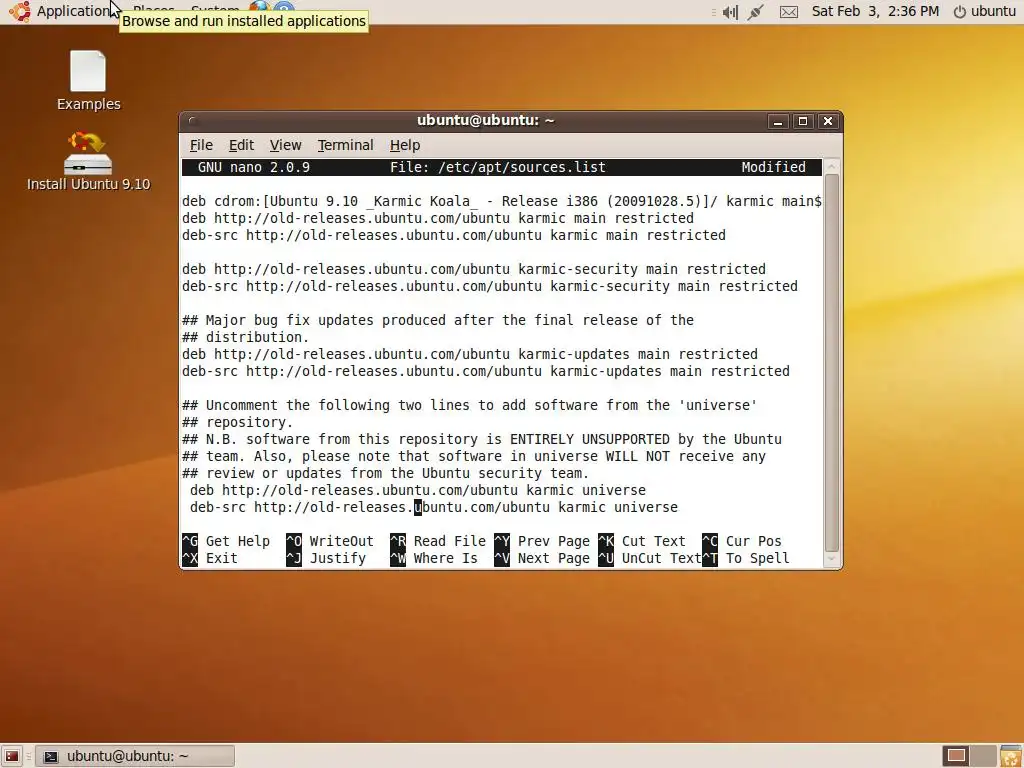Click the '## distribution.' comment line
This screenshot has width=1024, height=768.
pyautogui.click(x=246, y=337)
